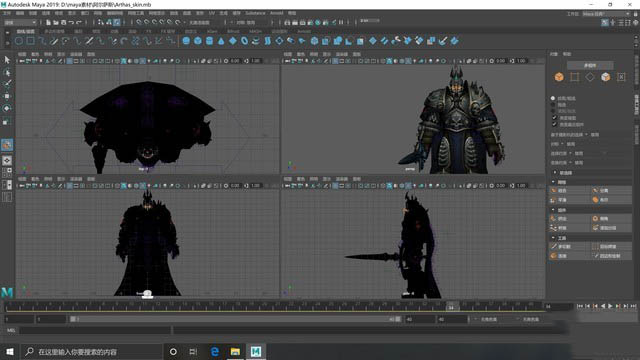This screenshot has width=640, height=360.
Task: Toggle the first checkbox in Modeling Toolkit
Action: 554,118
